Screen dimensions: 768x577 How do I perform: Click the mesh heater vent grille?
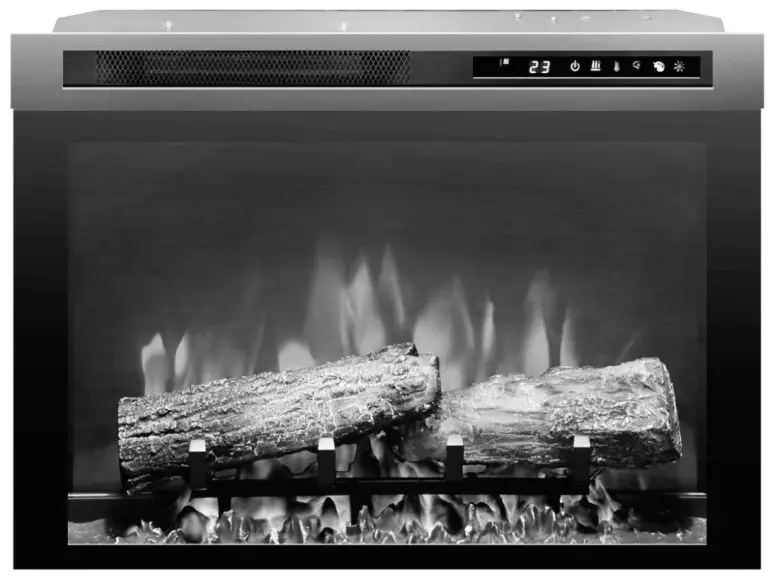[253, 67]
